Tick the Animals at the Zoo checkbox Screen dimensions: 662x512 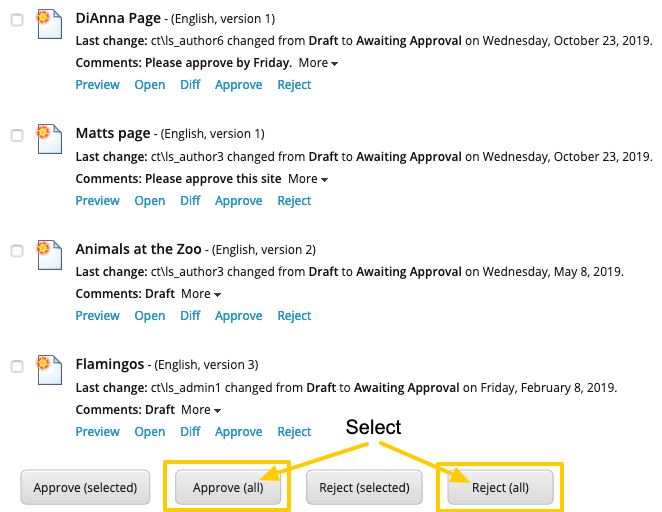pos(17,251)
